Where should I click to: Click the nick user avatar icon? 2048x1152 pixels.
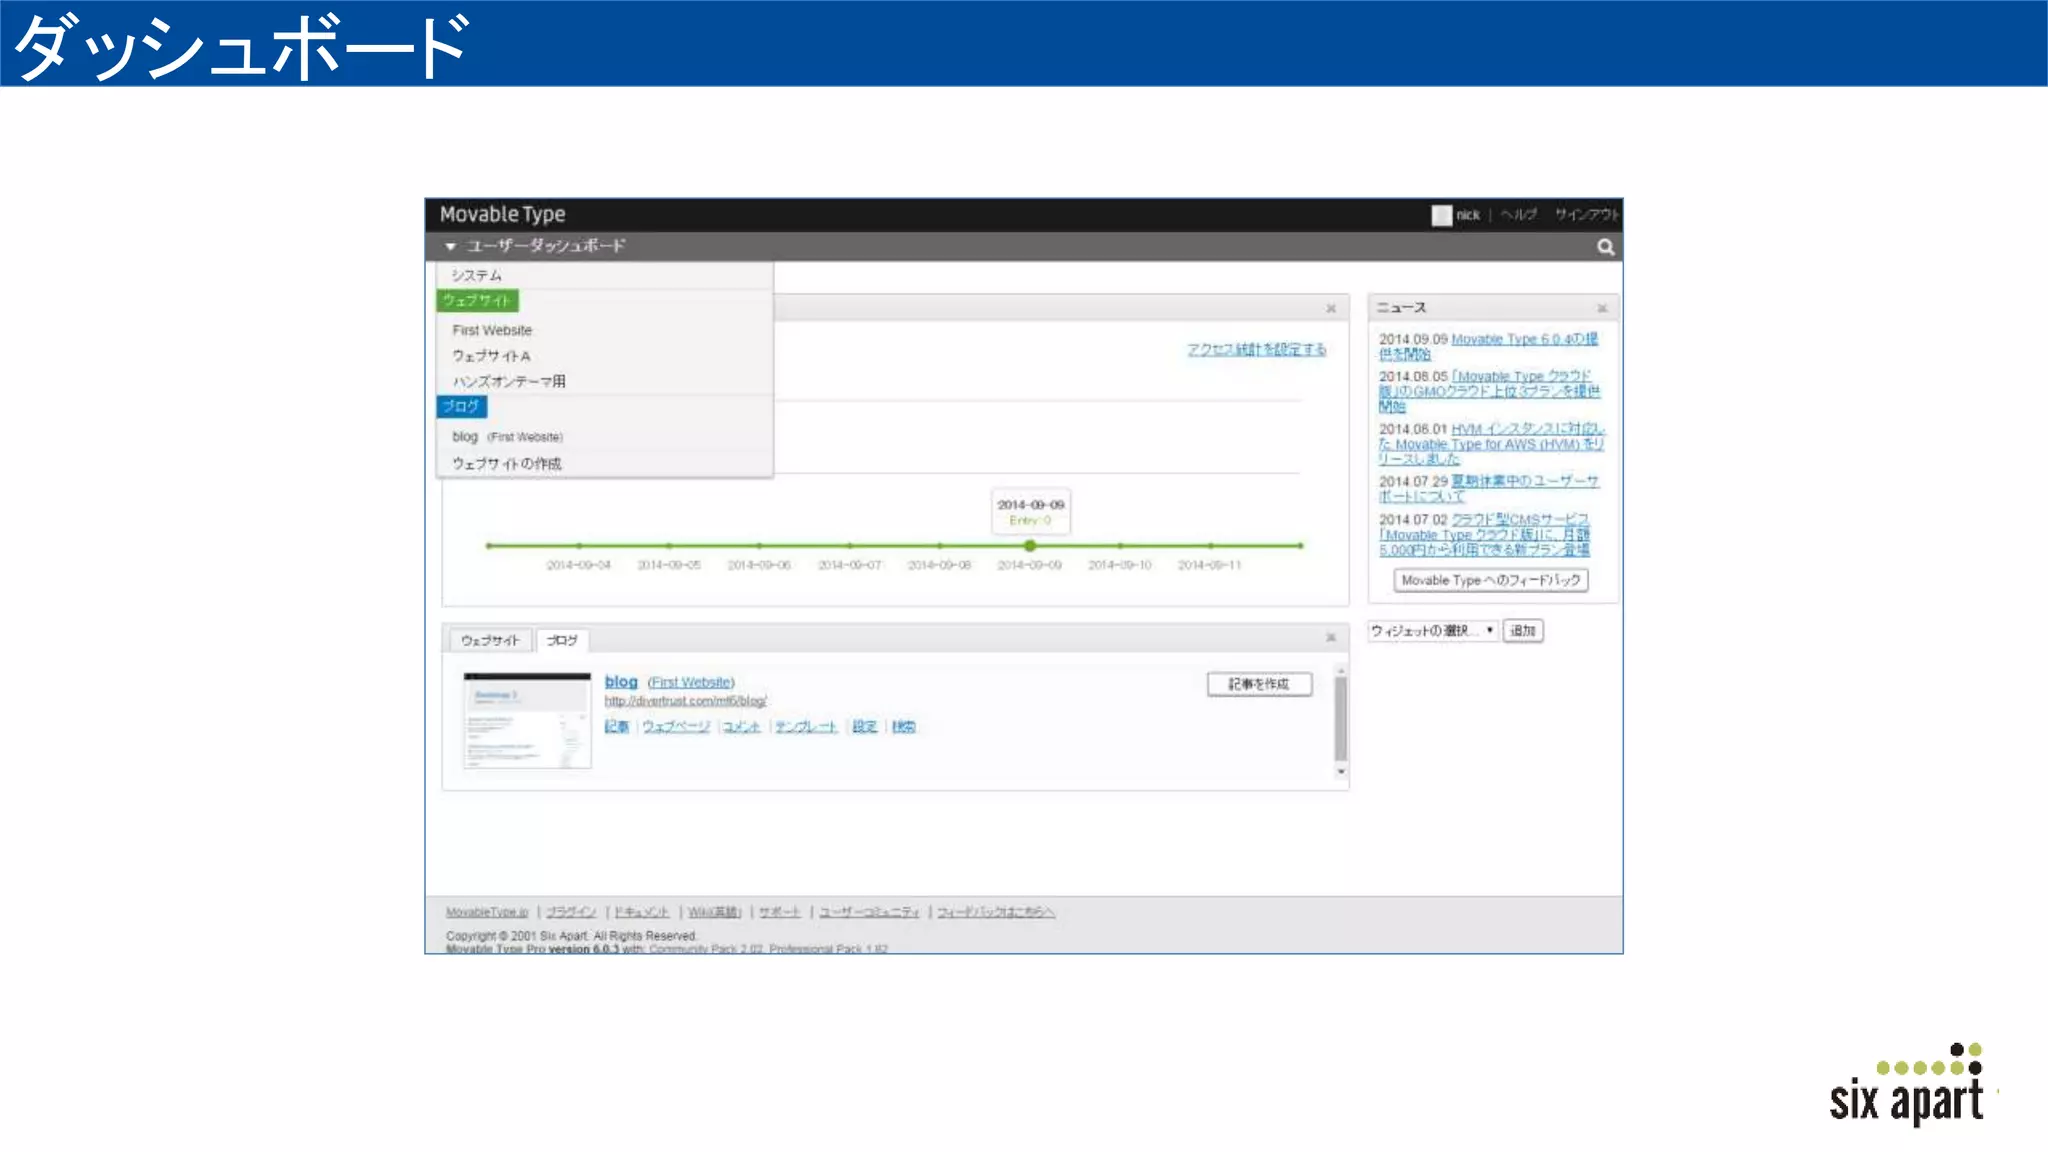[x=1441, y=215]
